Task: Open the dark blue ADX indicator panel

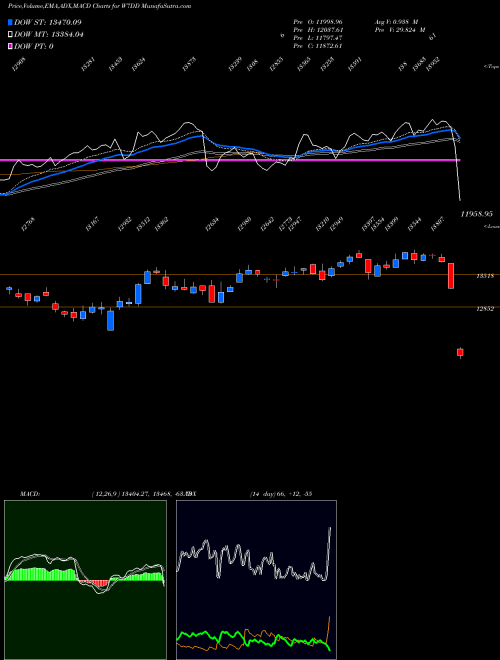Action: [256, 580]
